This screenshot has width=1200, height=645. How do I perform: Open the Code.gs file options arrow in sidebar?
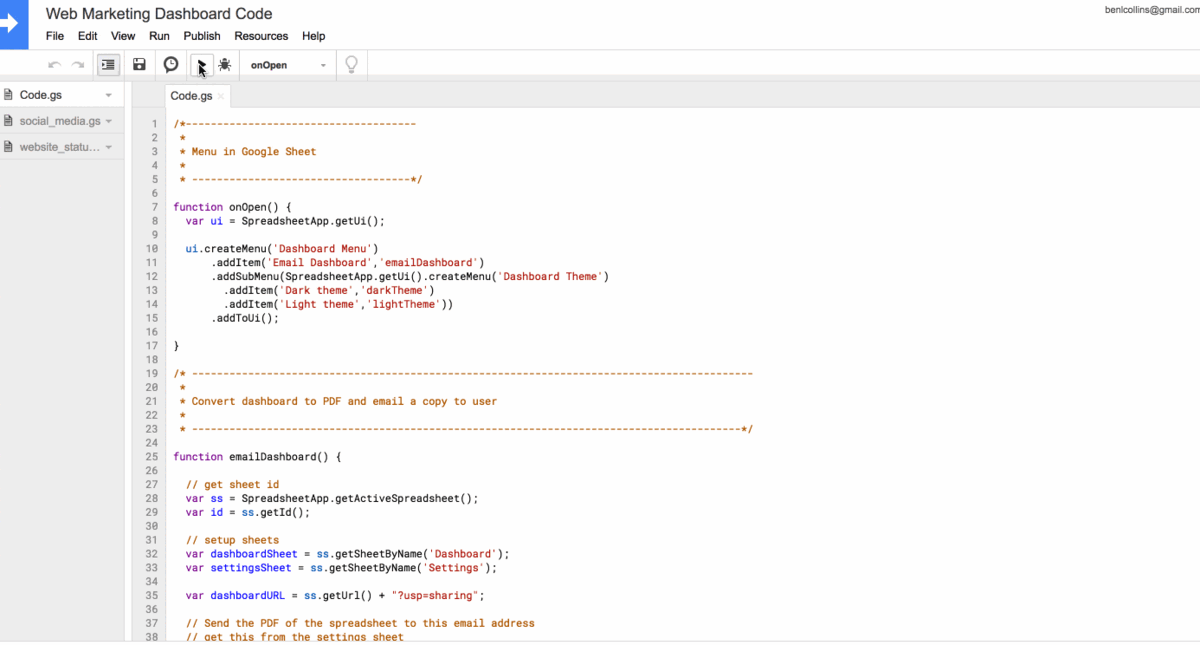[108, 95]
